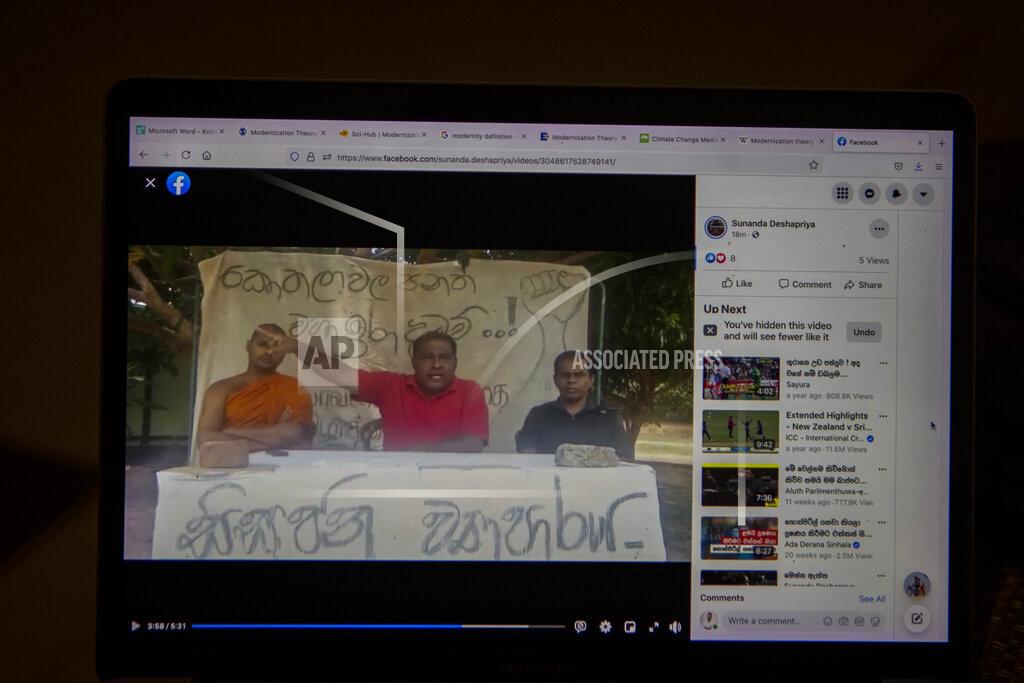Open a new browser tab

point(942,143)
